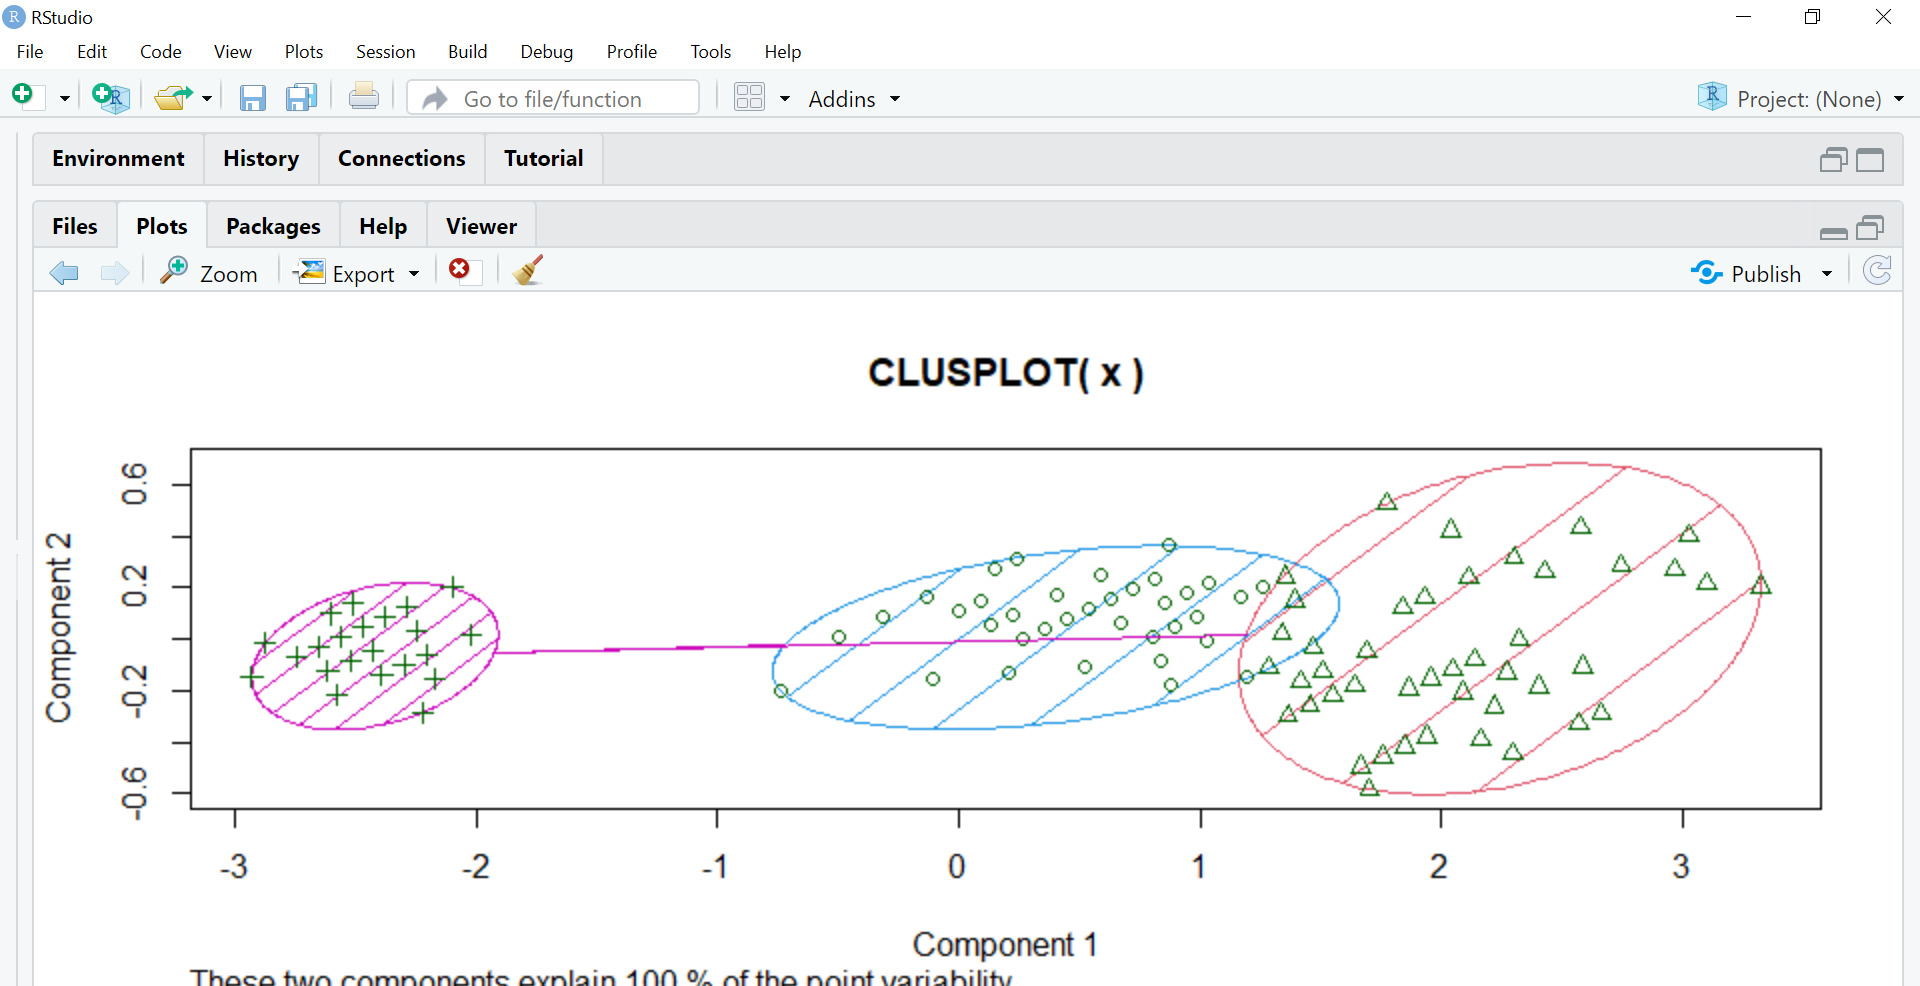Go to previous plot arrow

click(64, 272)
